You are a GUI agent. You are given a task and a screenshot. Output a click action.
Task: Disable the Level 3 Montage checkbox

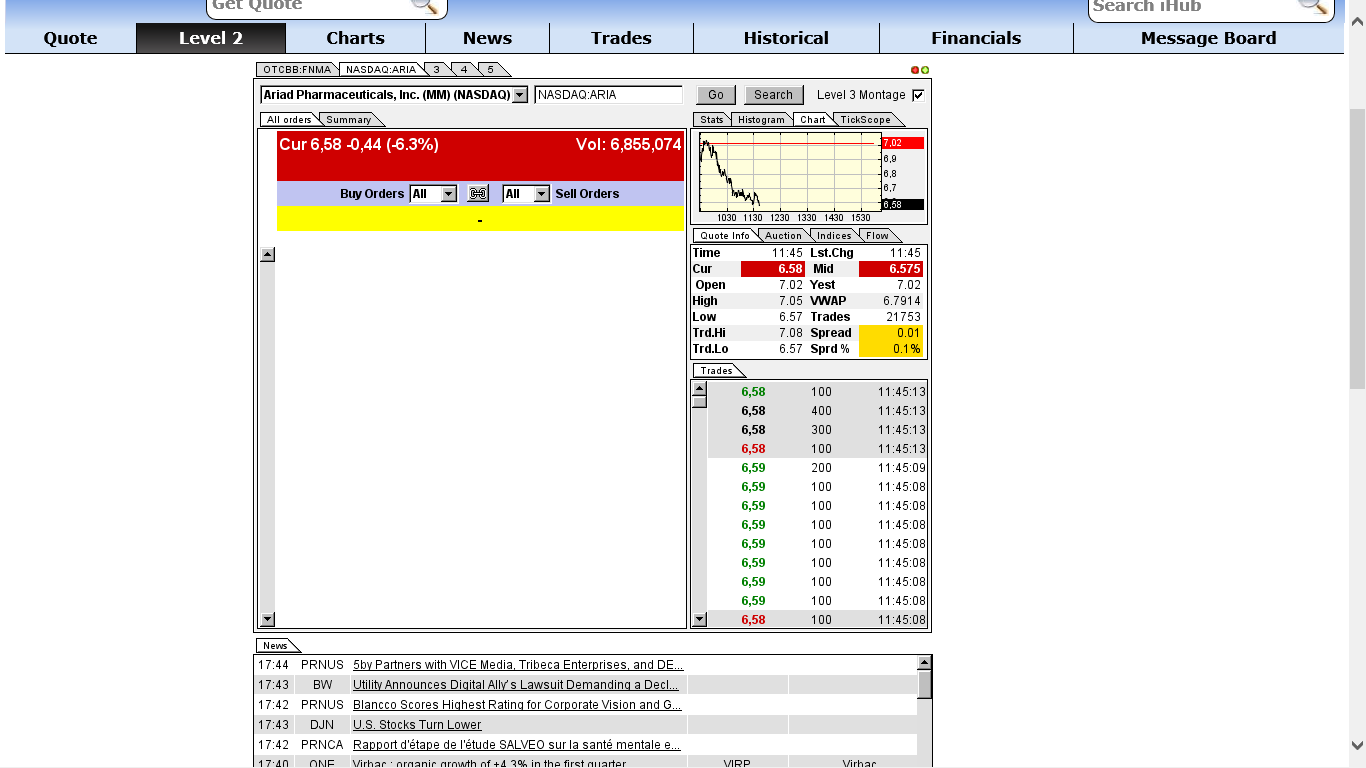point(916,94)
